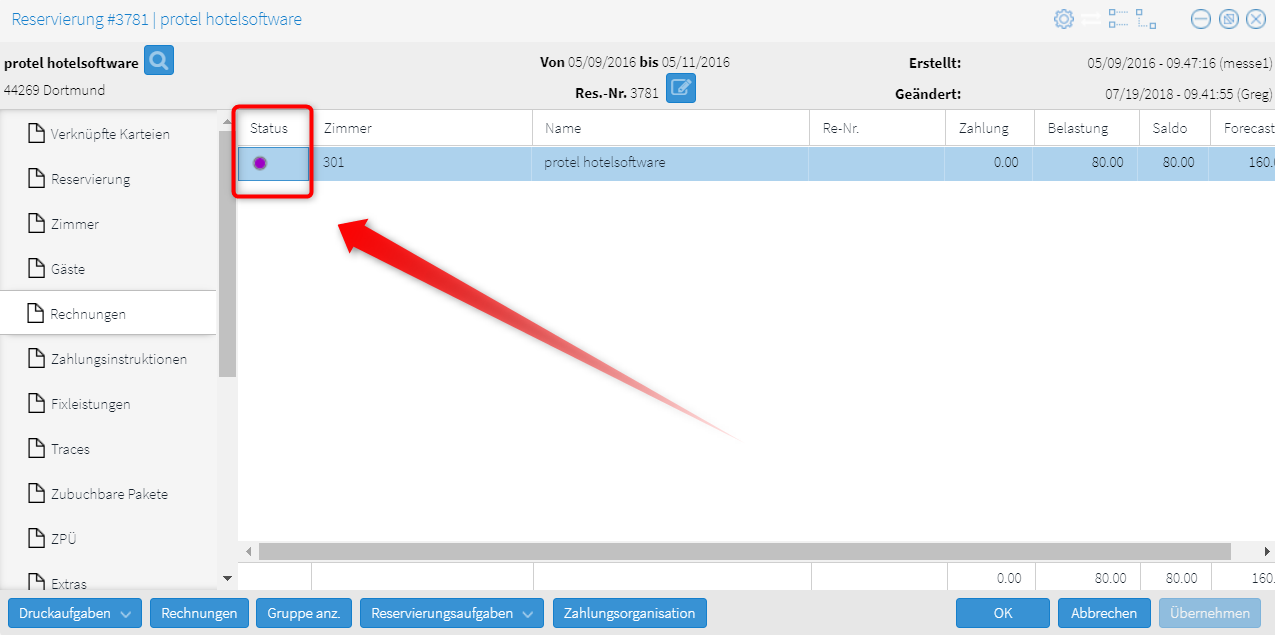1275x635 pixels.
Task: Confirm with the OK button
Action: (x=1002, y=613)
